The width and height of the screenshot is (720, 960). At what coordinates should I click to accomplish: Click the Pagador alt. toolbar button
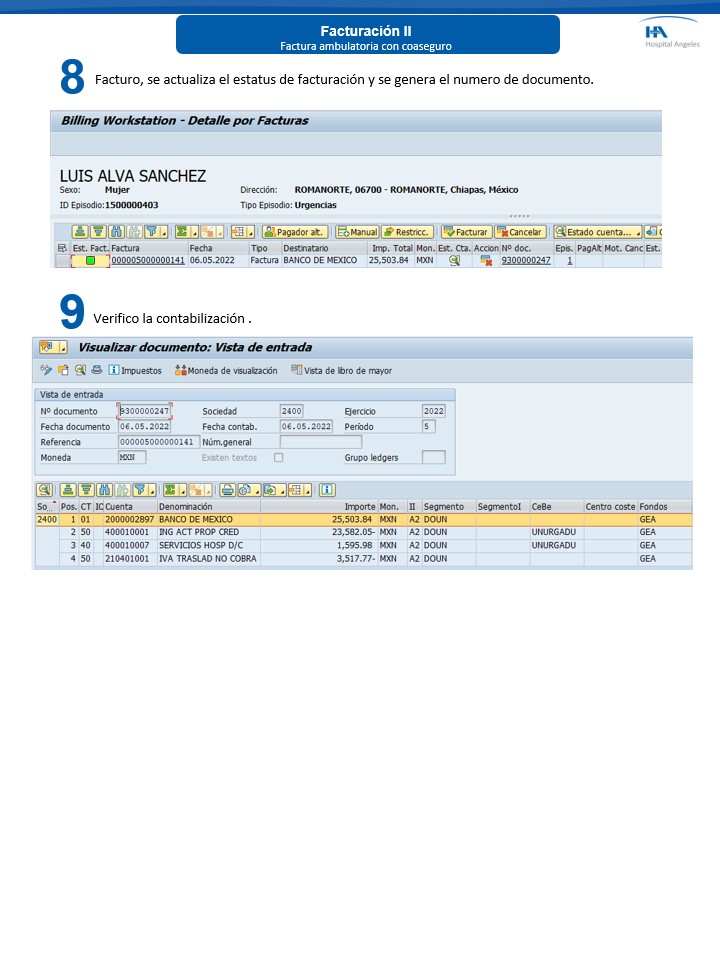[x=293, y=232]
